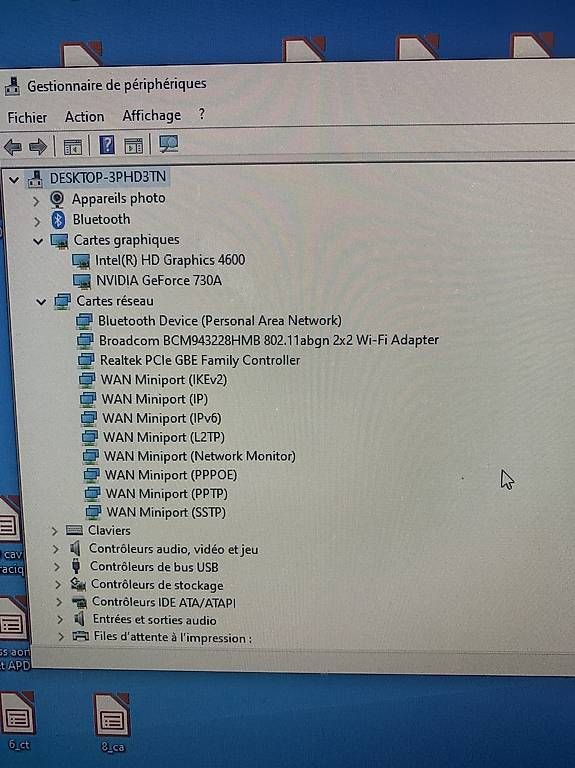
Task: Expand Contrôleurs audio, vidéo et jeu
Action: pyautogui.click(x=55, y=549)
